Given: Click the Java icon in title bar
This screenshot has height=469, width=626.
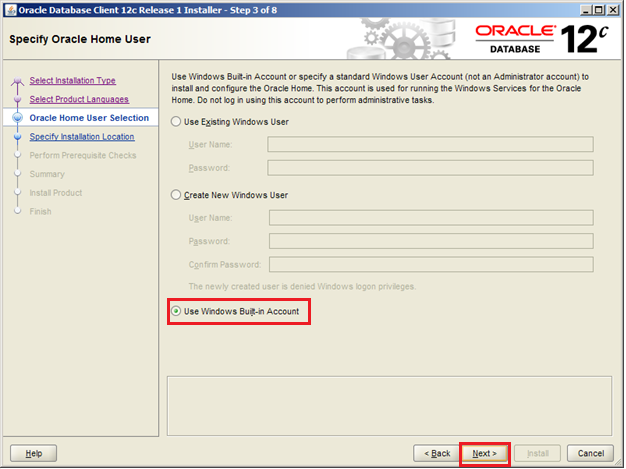Looking at the screenshot, I should pyautogui.click(x=11, y=10).
